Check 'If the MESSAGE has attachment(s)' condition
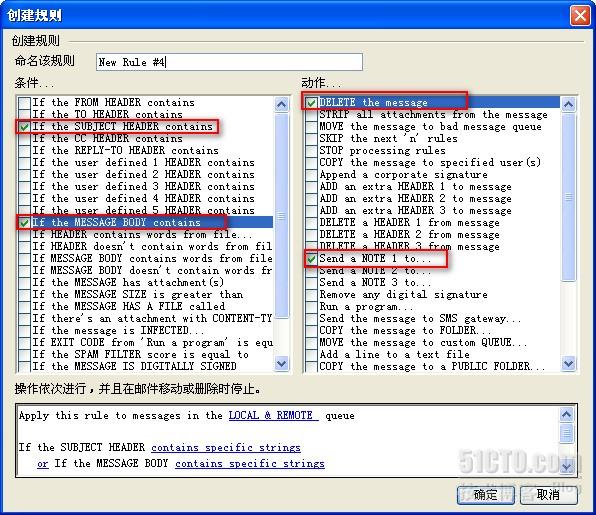Image resolution: width=596 pixels, height=515 pixels. (25, 282)
